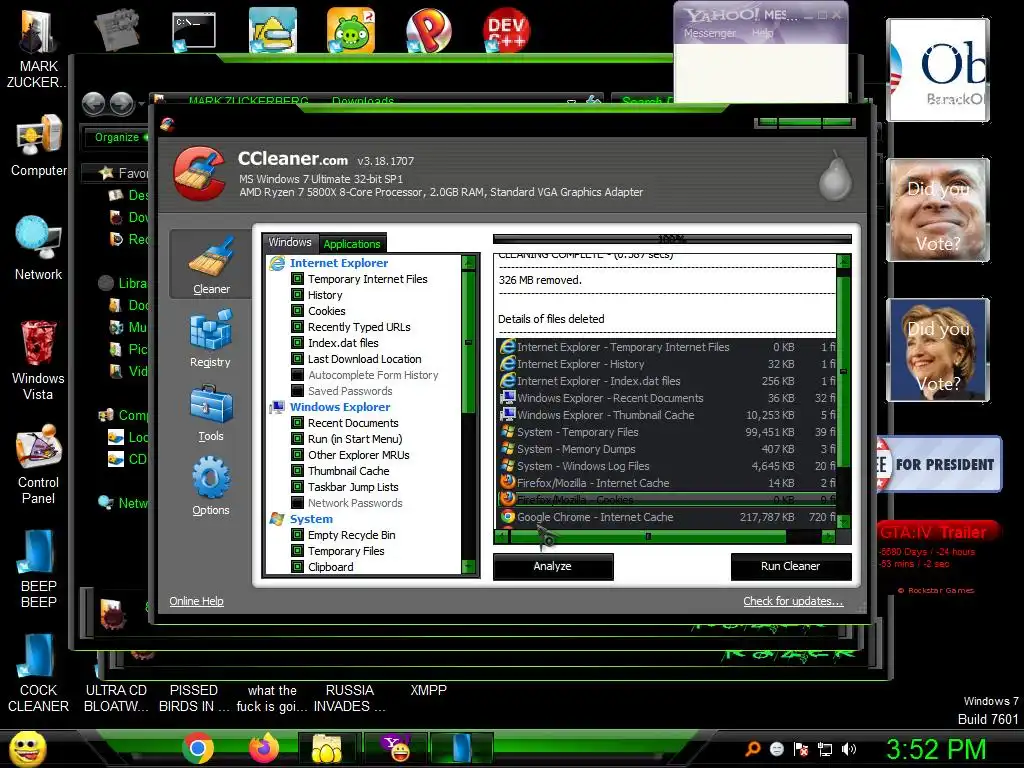Click the Obama sidebar gadget thumbnail
The image size is (1024, 768).
[938, 70]
